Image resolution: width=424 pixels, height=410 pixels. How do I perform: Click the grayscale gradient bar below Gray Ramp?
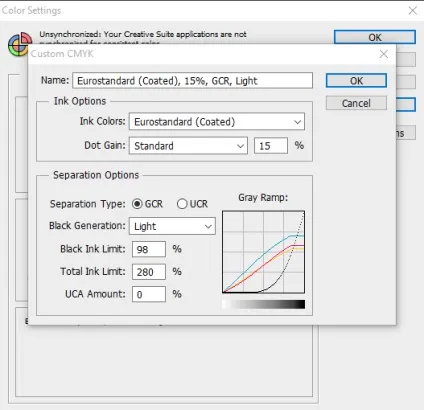(263, 304)
